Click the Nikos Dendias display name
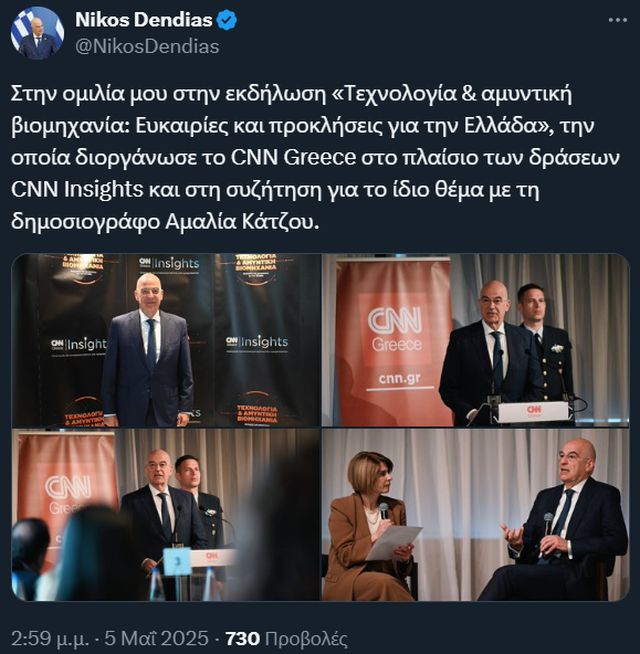This screenshot has width=640, height=654. tap(144, 20)
